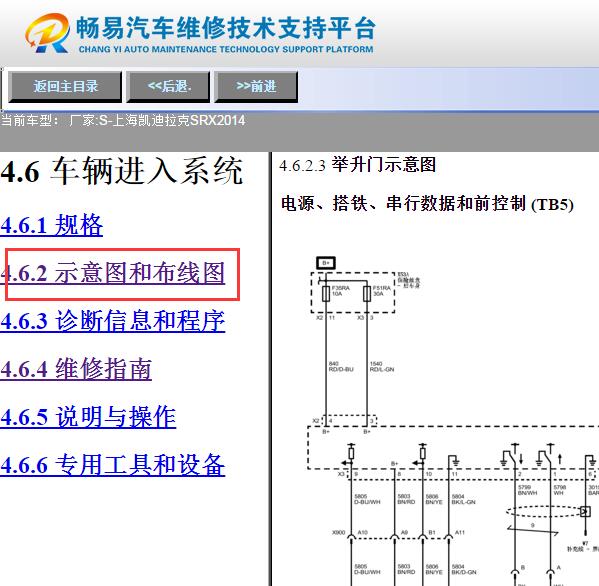Click the Chang Yi platform logo icon
This screenshot has width=599, height=586.
[47, 33]
